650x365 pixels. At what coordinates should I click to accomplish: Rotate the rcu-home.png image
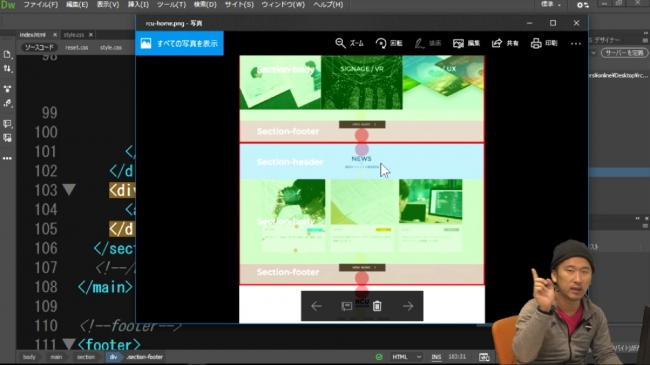389,43
